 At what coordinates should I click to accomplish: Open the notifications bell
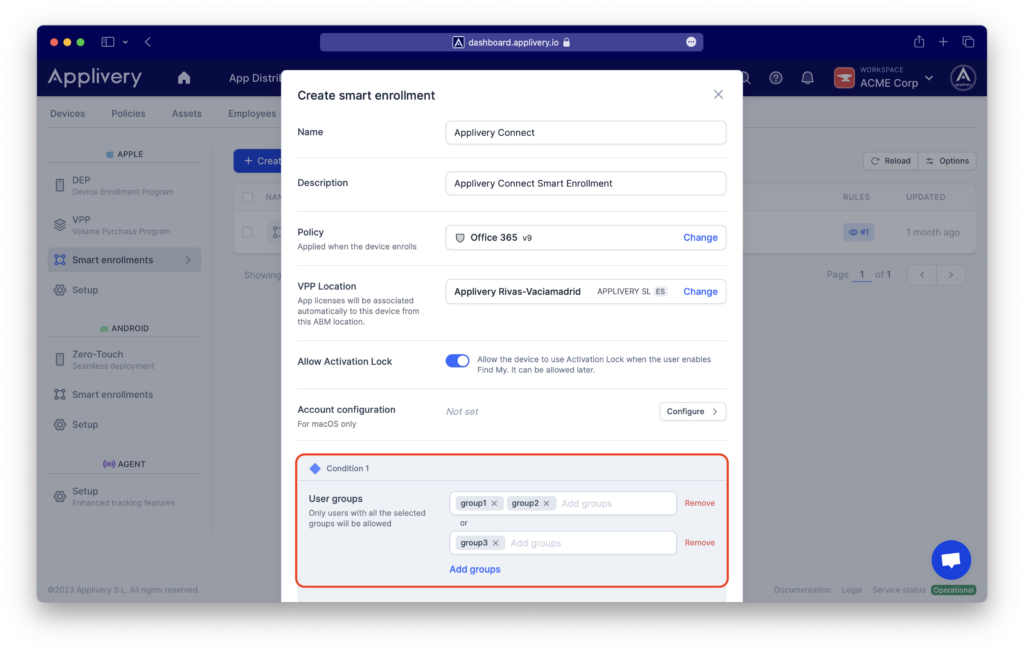(x=807, y=78)
